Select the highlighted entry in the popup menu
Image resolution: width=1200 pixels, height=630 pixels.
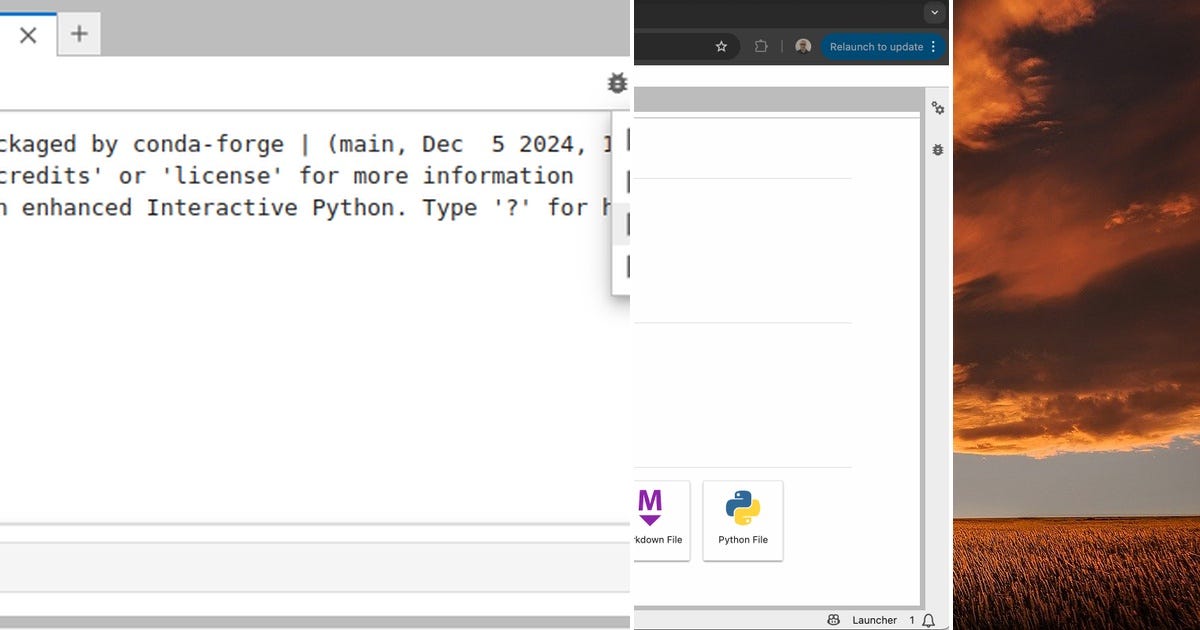622,225
